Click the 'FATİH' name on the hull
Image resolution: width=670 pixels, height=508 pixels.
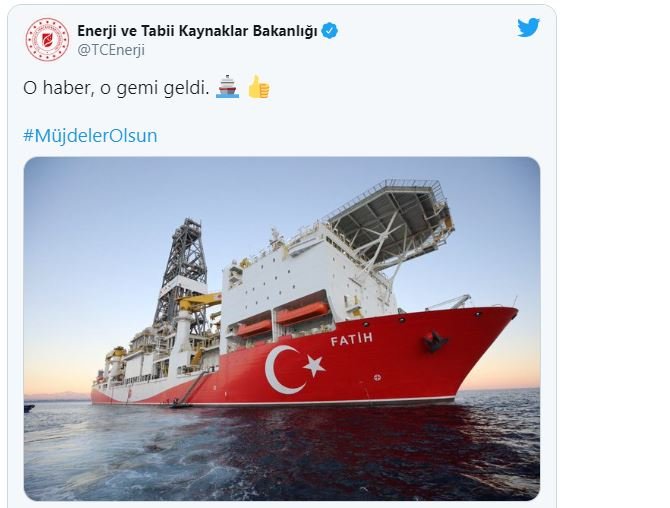(352, 339)
